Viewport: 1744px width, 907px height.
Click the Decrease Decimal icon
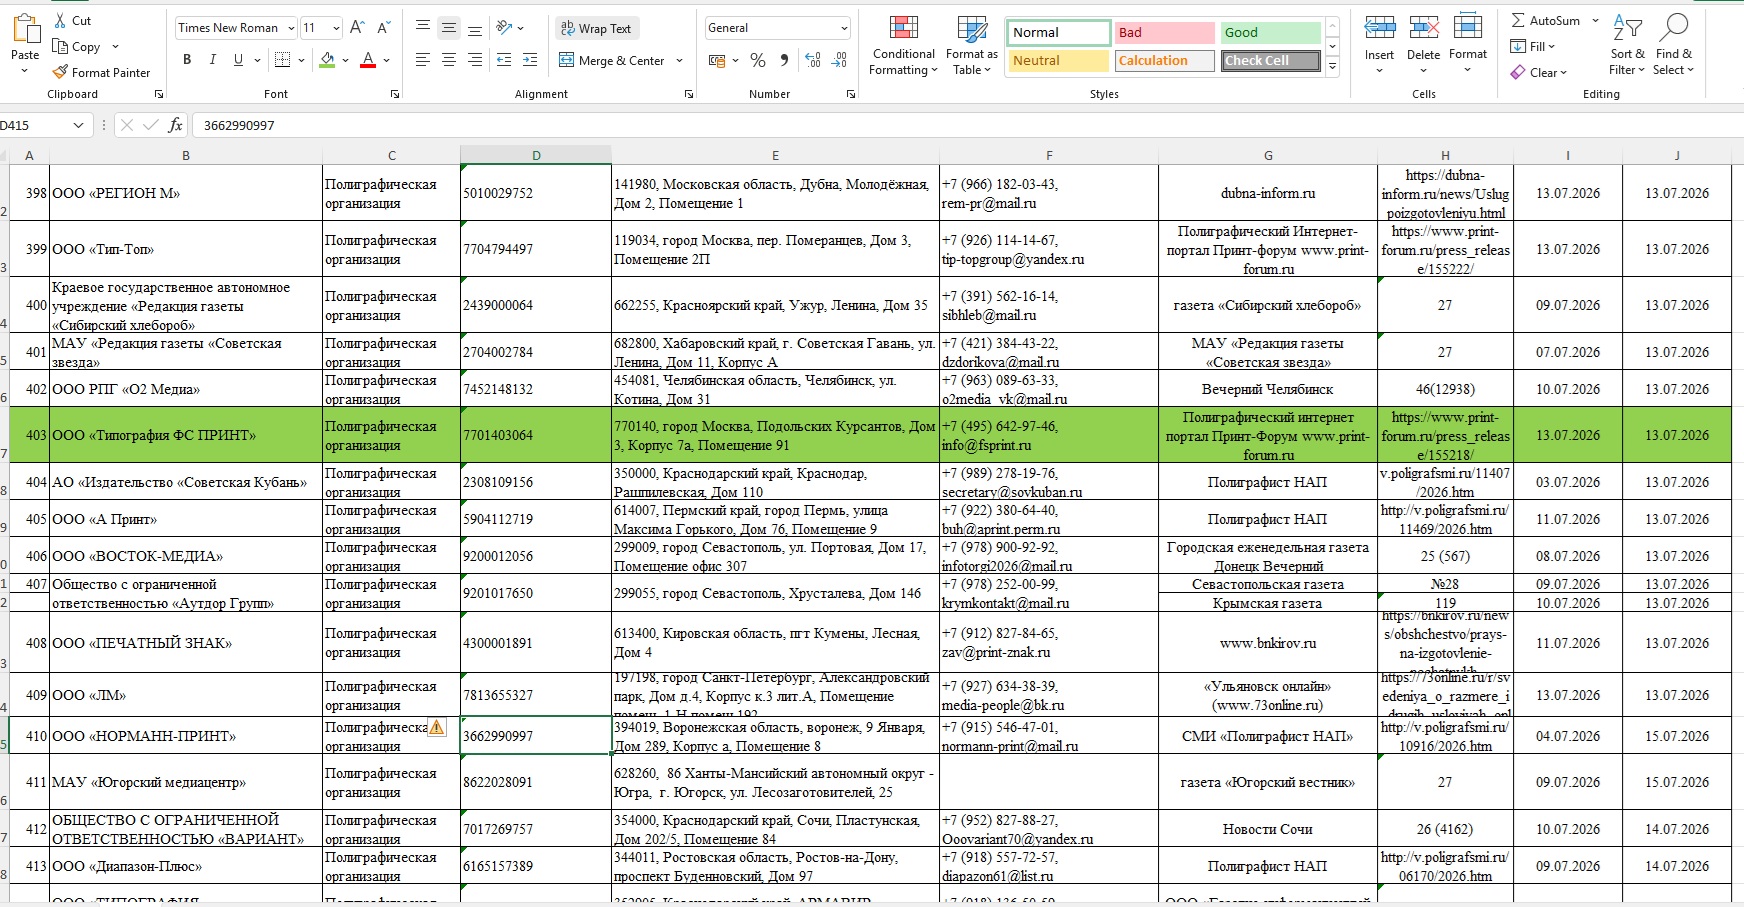click(840, 60)
